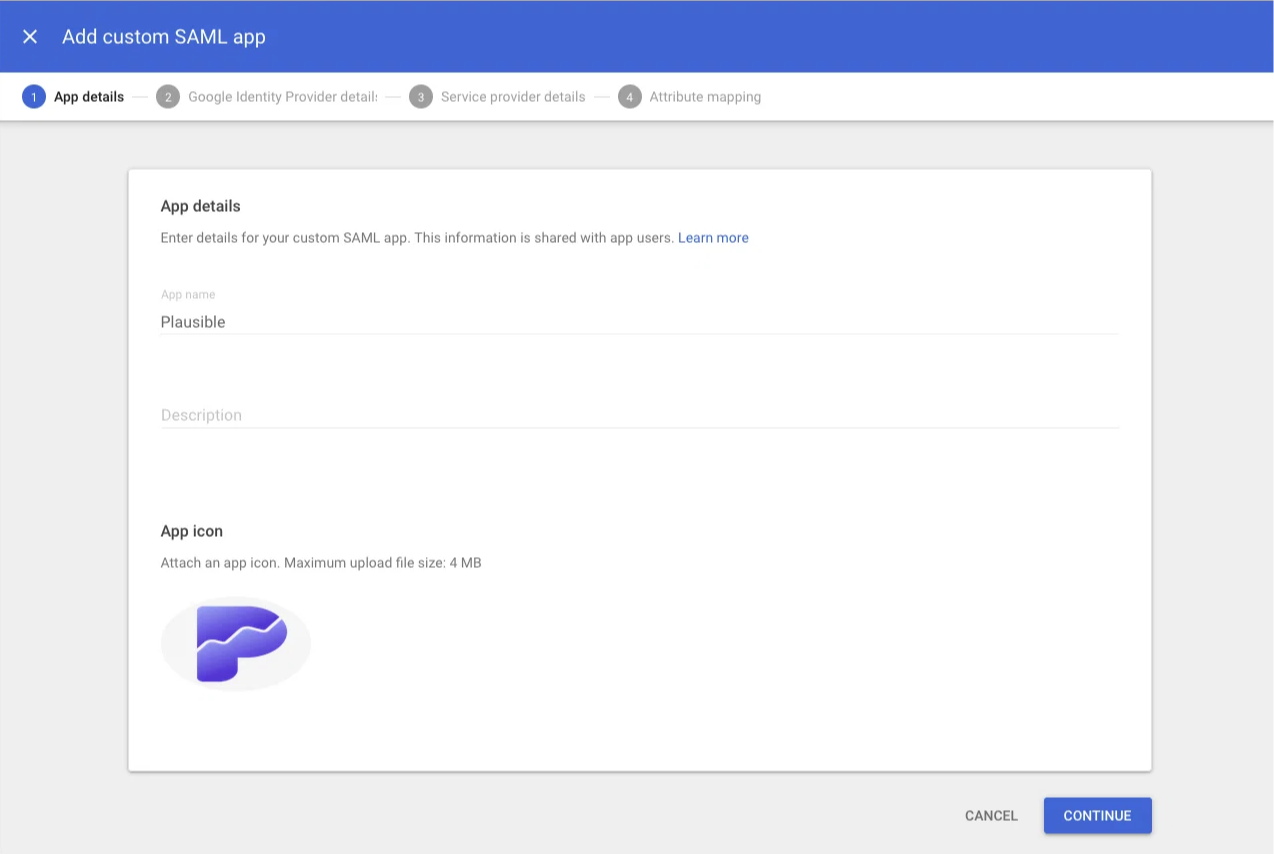Close the Add custom SAML app dialog
Image resolution: width=1274 pixels, height=854 pixels.
pyautogui.click(x=30, y=37)
